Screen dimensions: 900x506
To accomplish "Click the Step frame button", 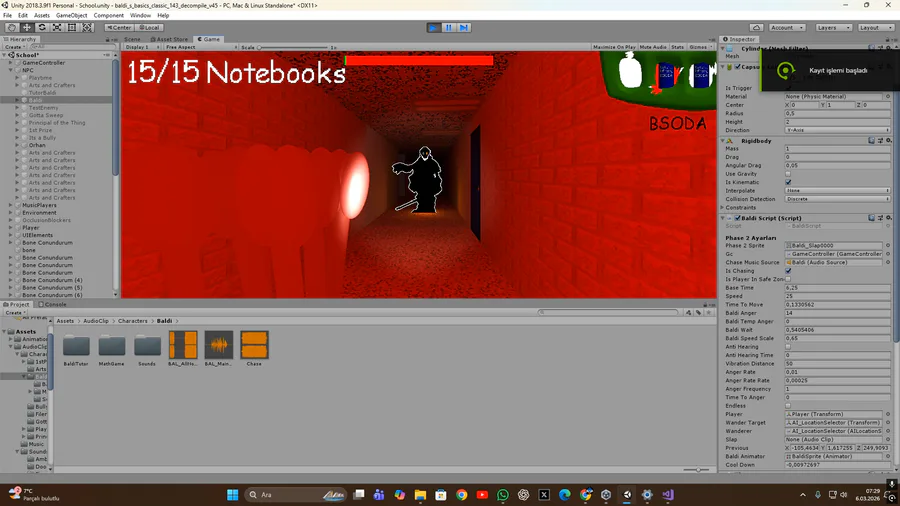I will click(x=464, y=28).
